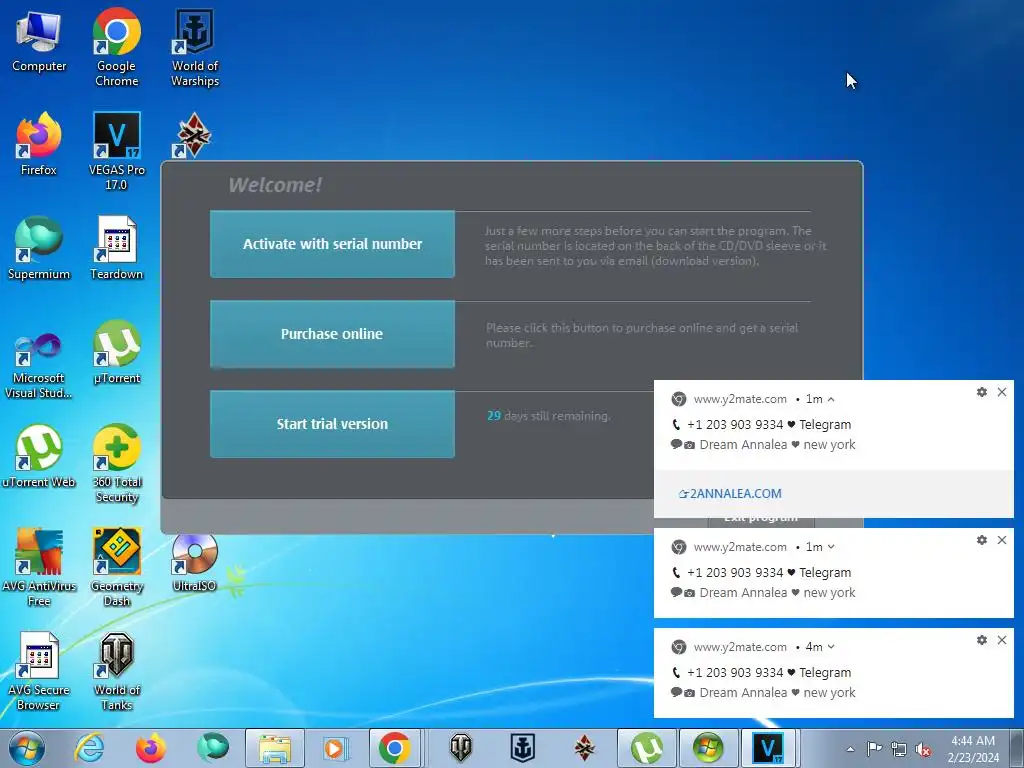Image resolution: width=1024 pixels, height=768 pixels.
Task: Select VEGAS Pro 17.0 desktop icon
Action: [116, 152]
